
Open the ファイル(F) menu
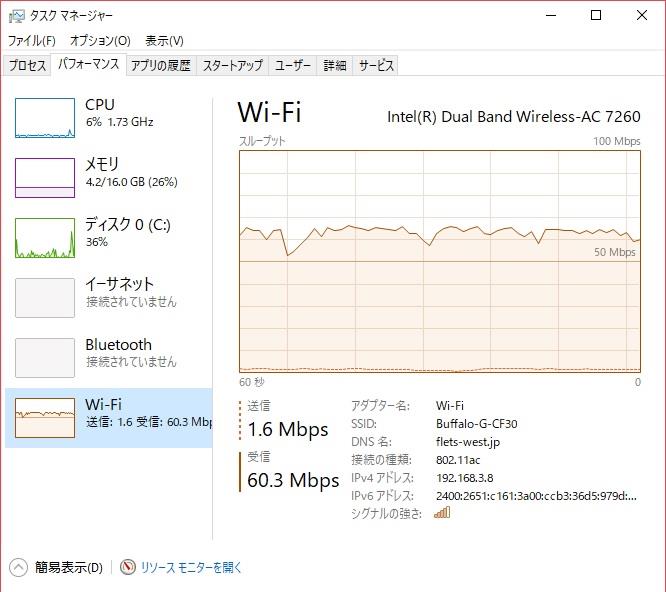point(32,41)
